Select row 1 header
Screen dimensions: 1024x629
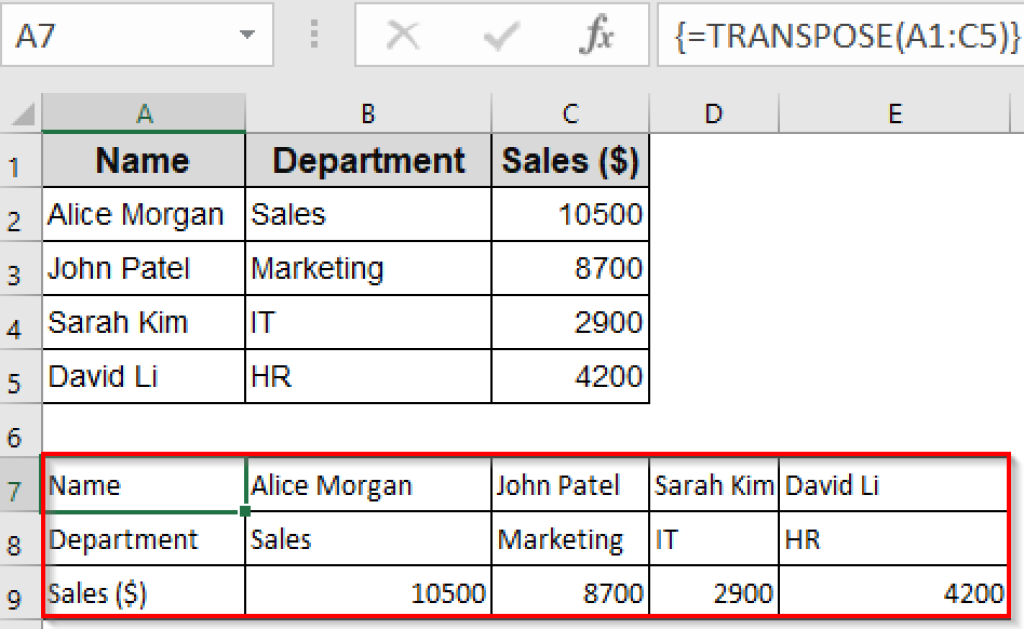(20, 160)
